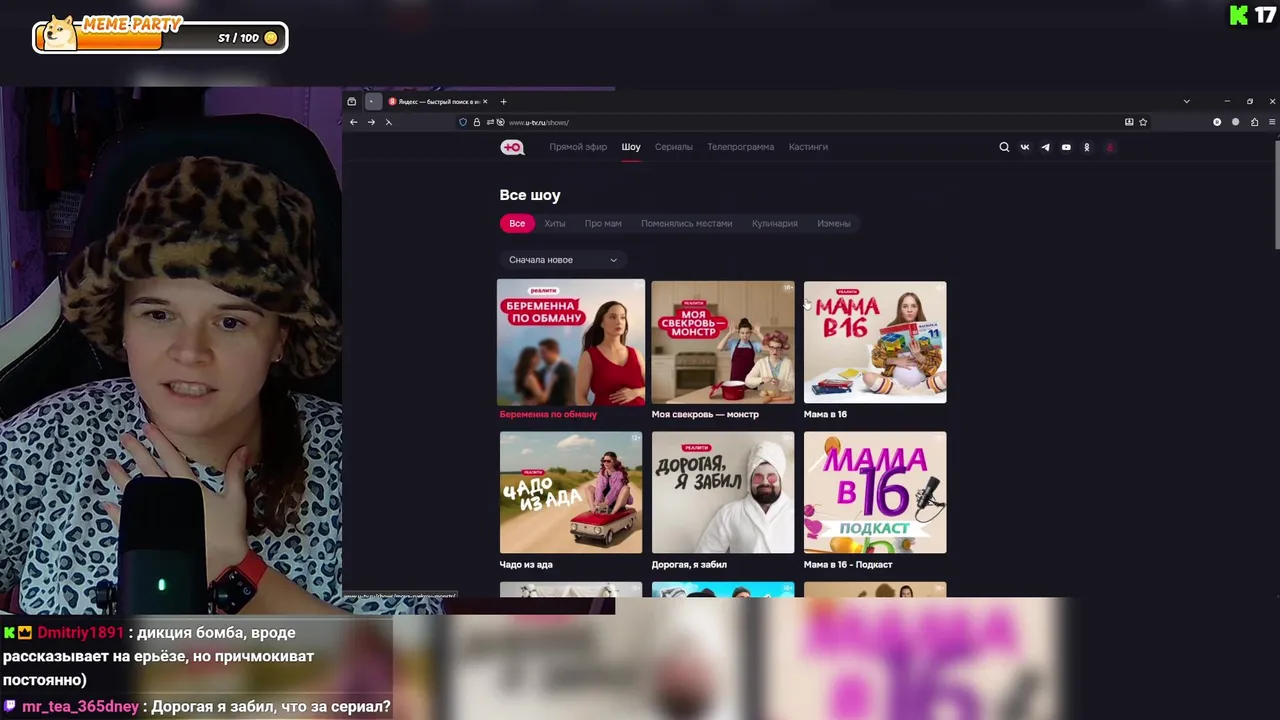The image size is (1280, 720).
Task: Open the Прямой эфир menu item
Action: point(578,147)
